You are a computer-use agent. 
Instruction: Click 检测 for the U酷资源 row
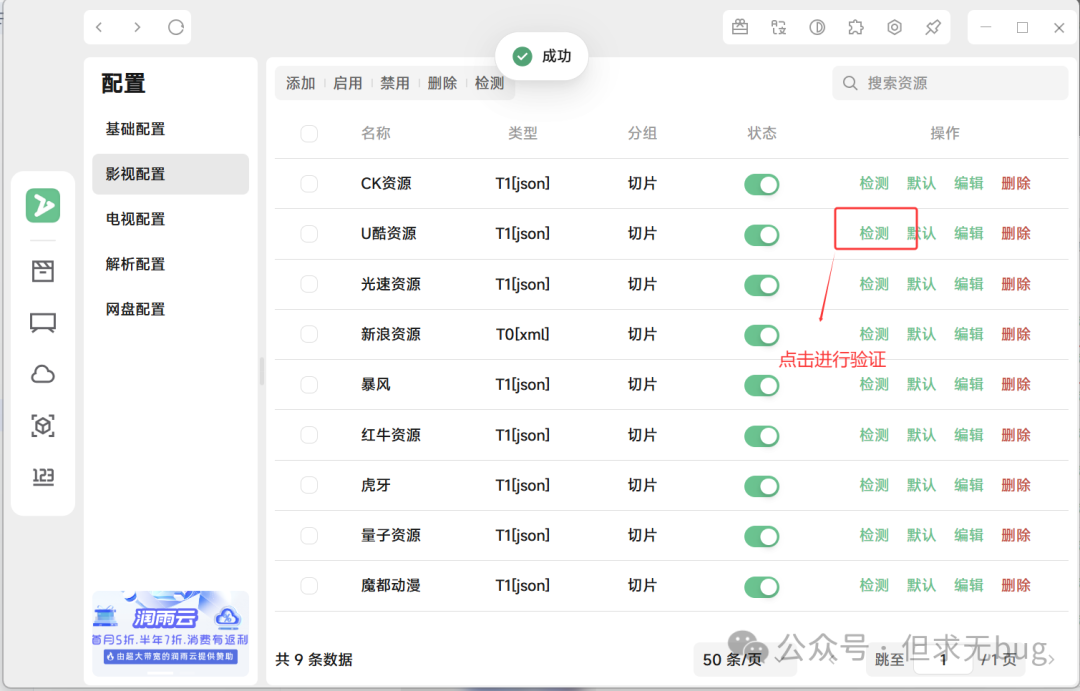click(x=874, y=233)
